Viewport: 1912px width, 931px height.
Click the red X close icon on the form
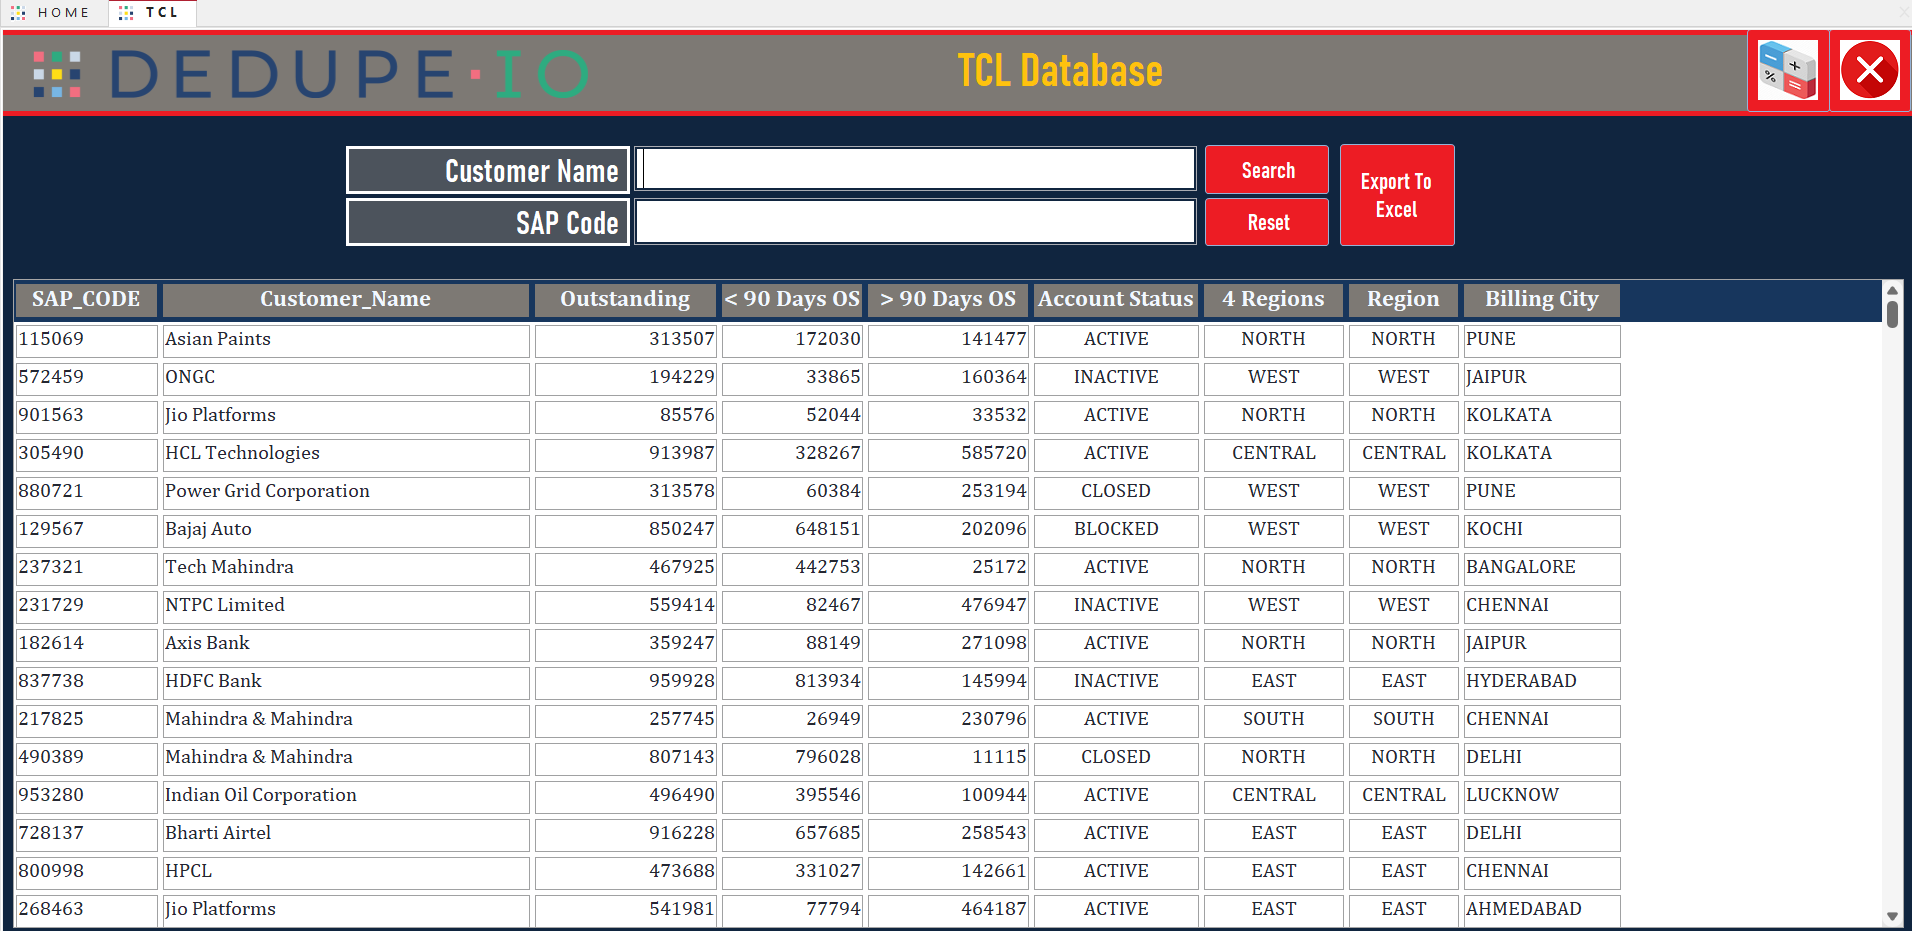(x=1870, y=69)
